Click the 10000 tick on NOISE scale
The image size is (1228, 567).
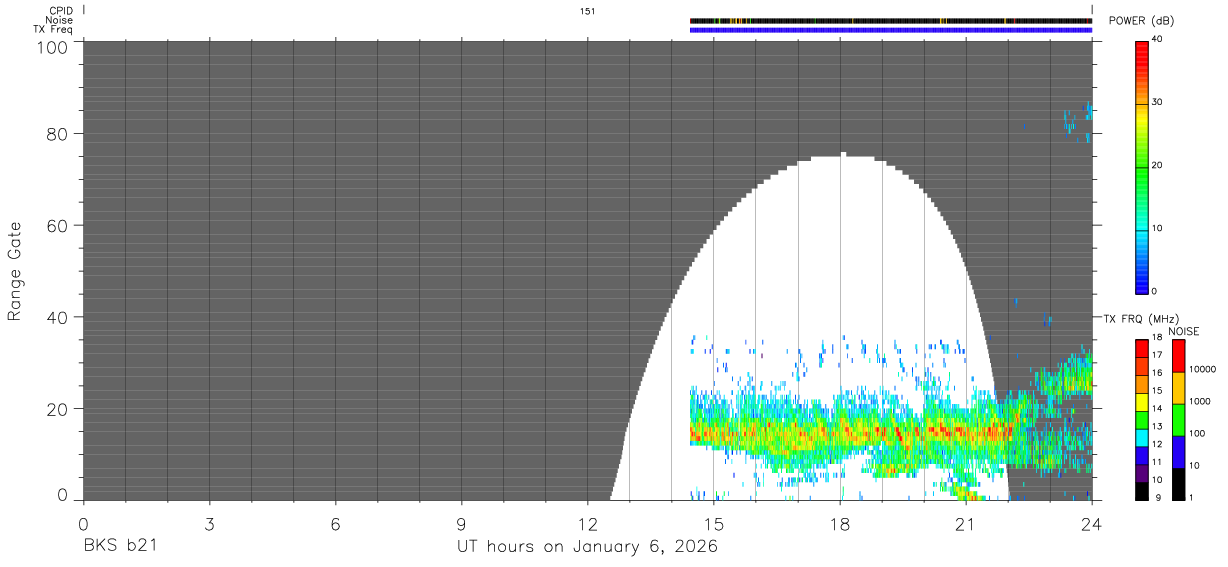click(x=1203, y=370)
